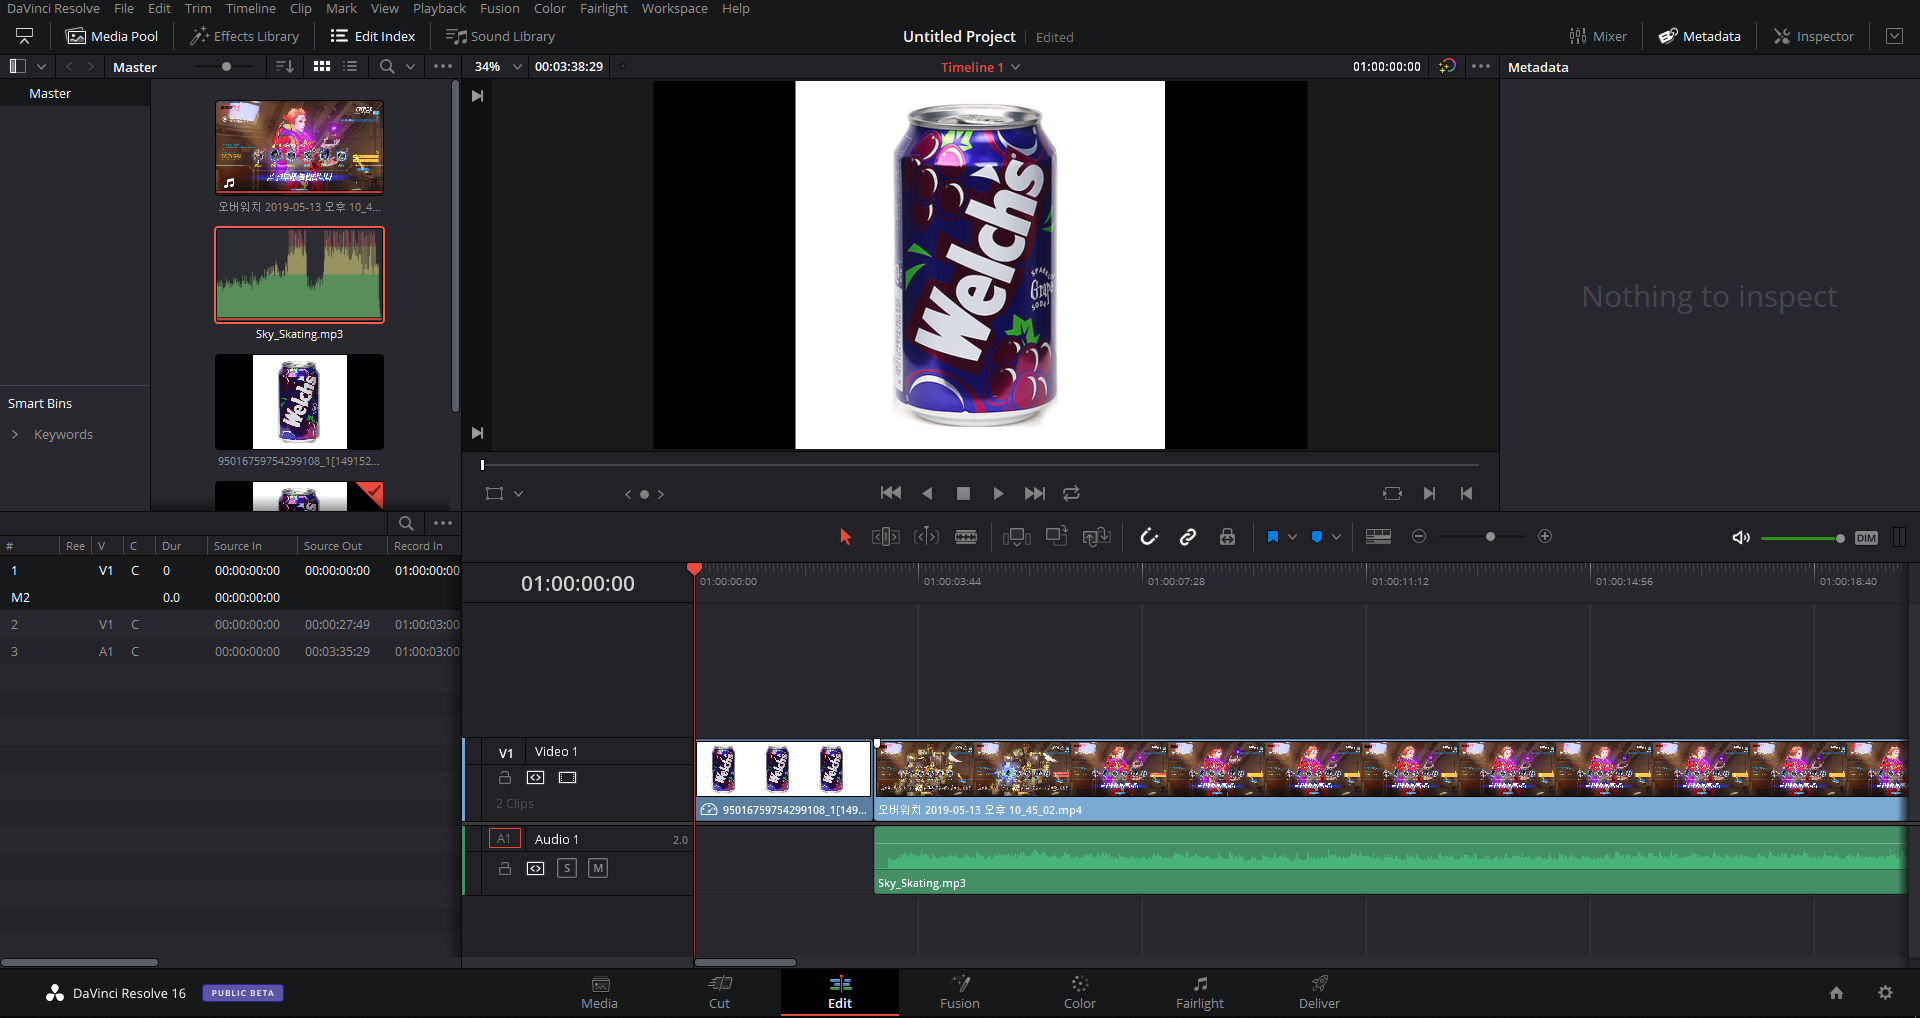Switch to the Media page

[x=599, y=993]
